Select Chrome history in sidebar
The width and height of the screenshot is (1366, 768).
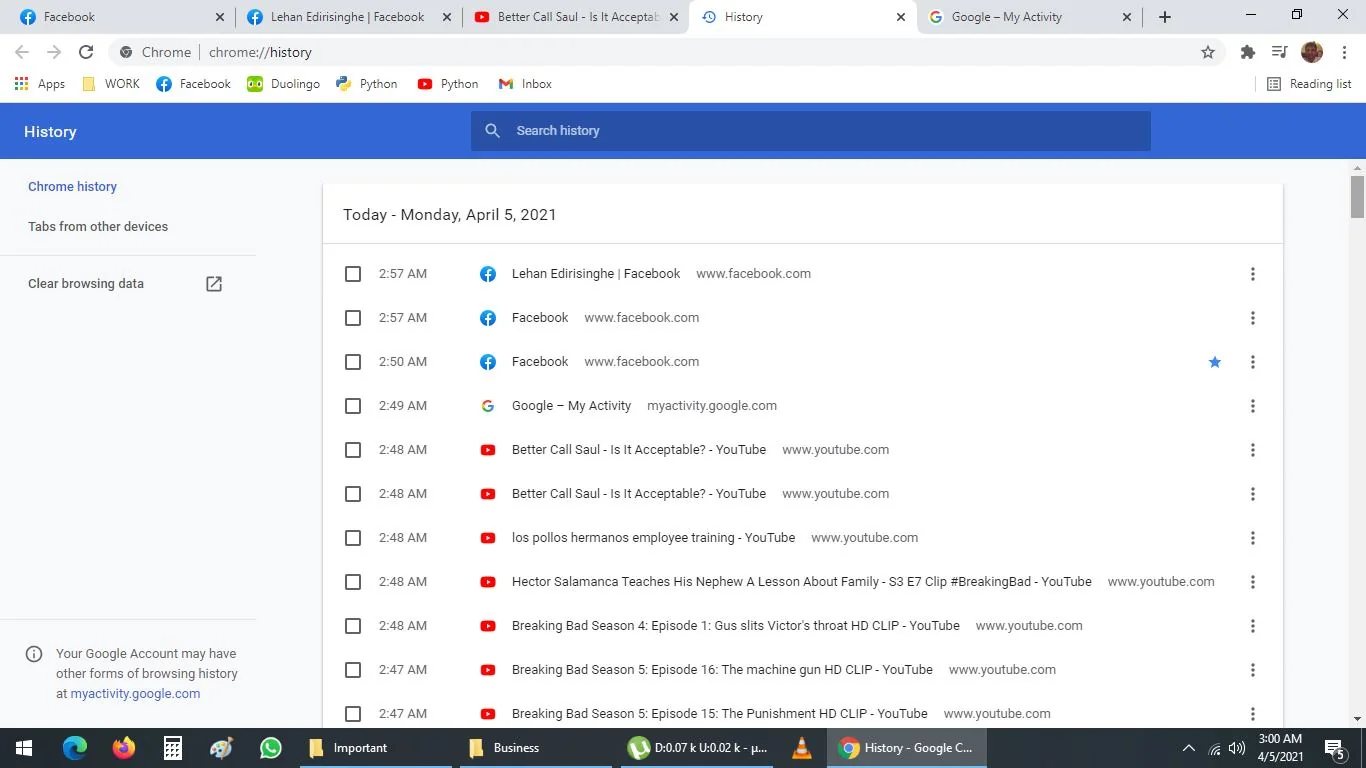point(72,187)
